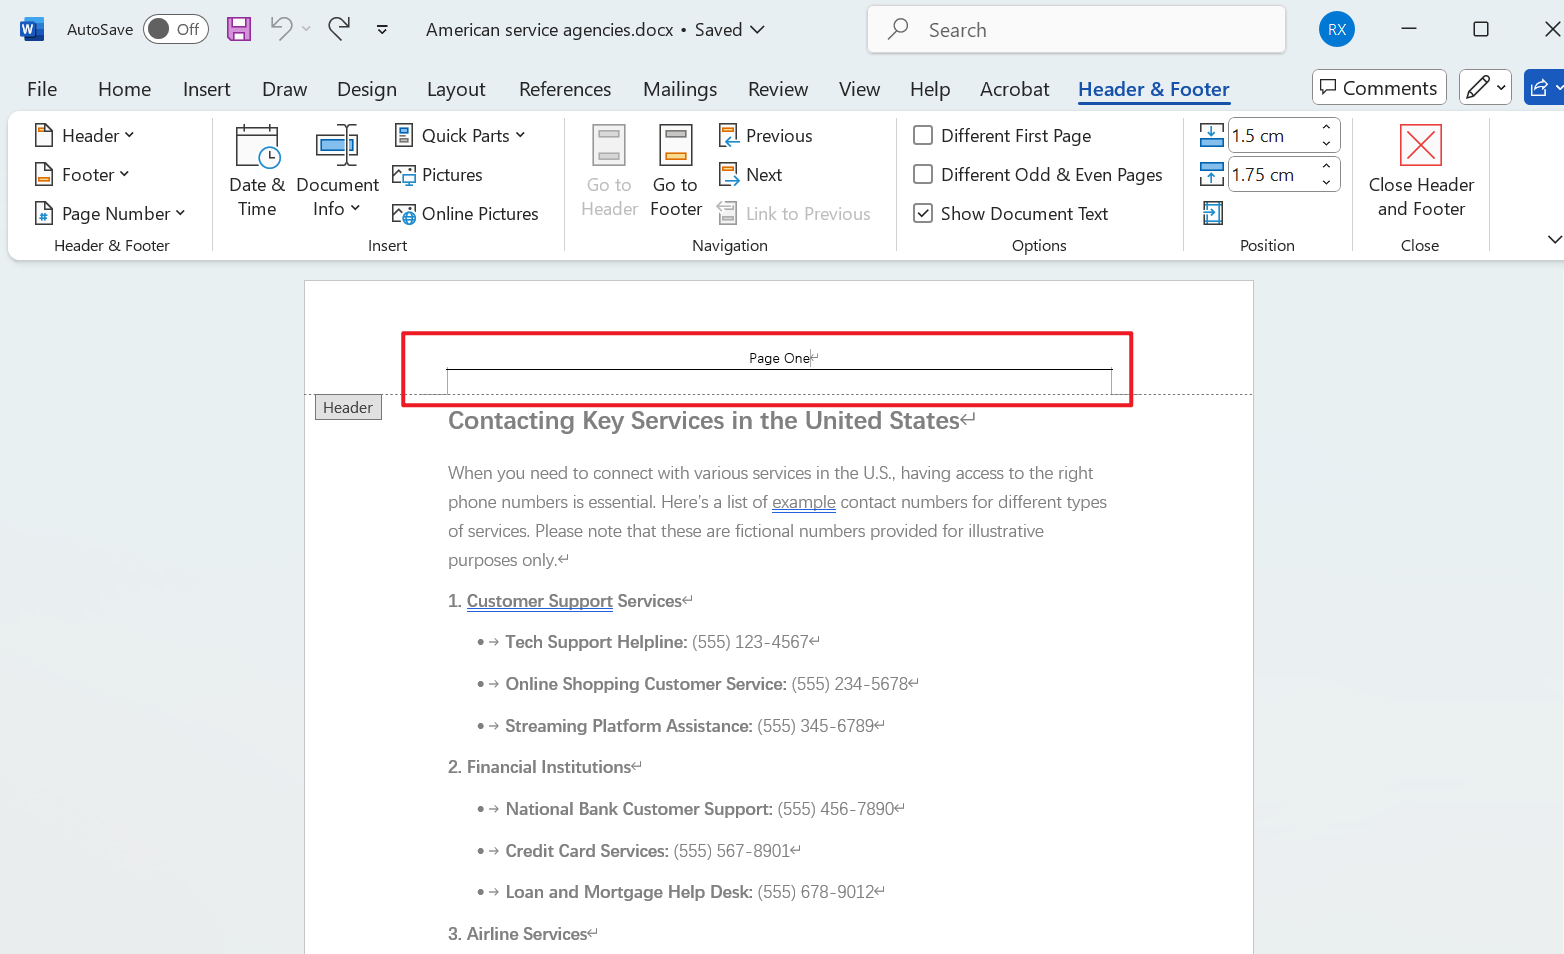Switch to the Acrobat tab
This screenshot has width=1564, height=954.
click(1015, 89)
